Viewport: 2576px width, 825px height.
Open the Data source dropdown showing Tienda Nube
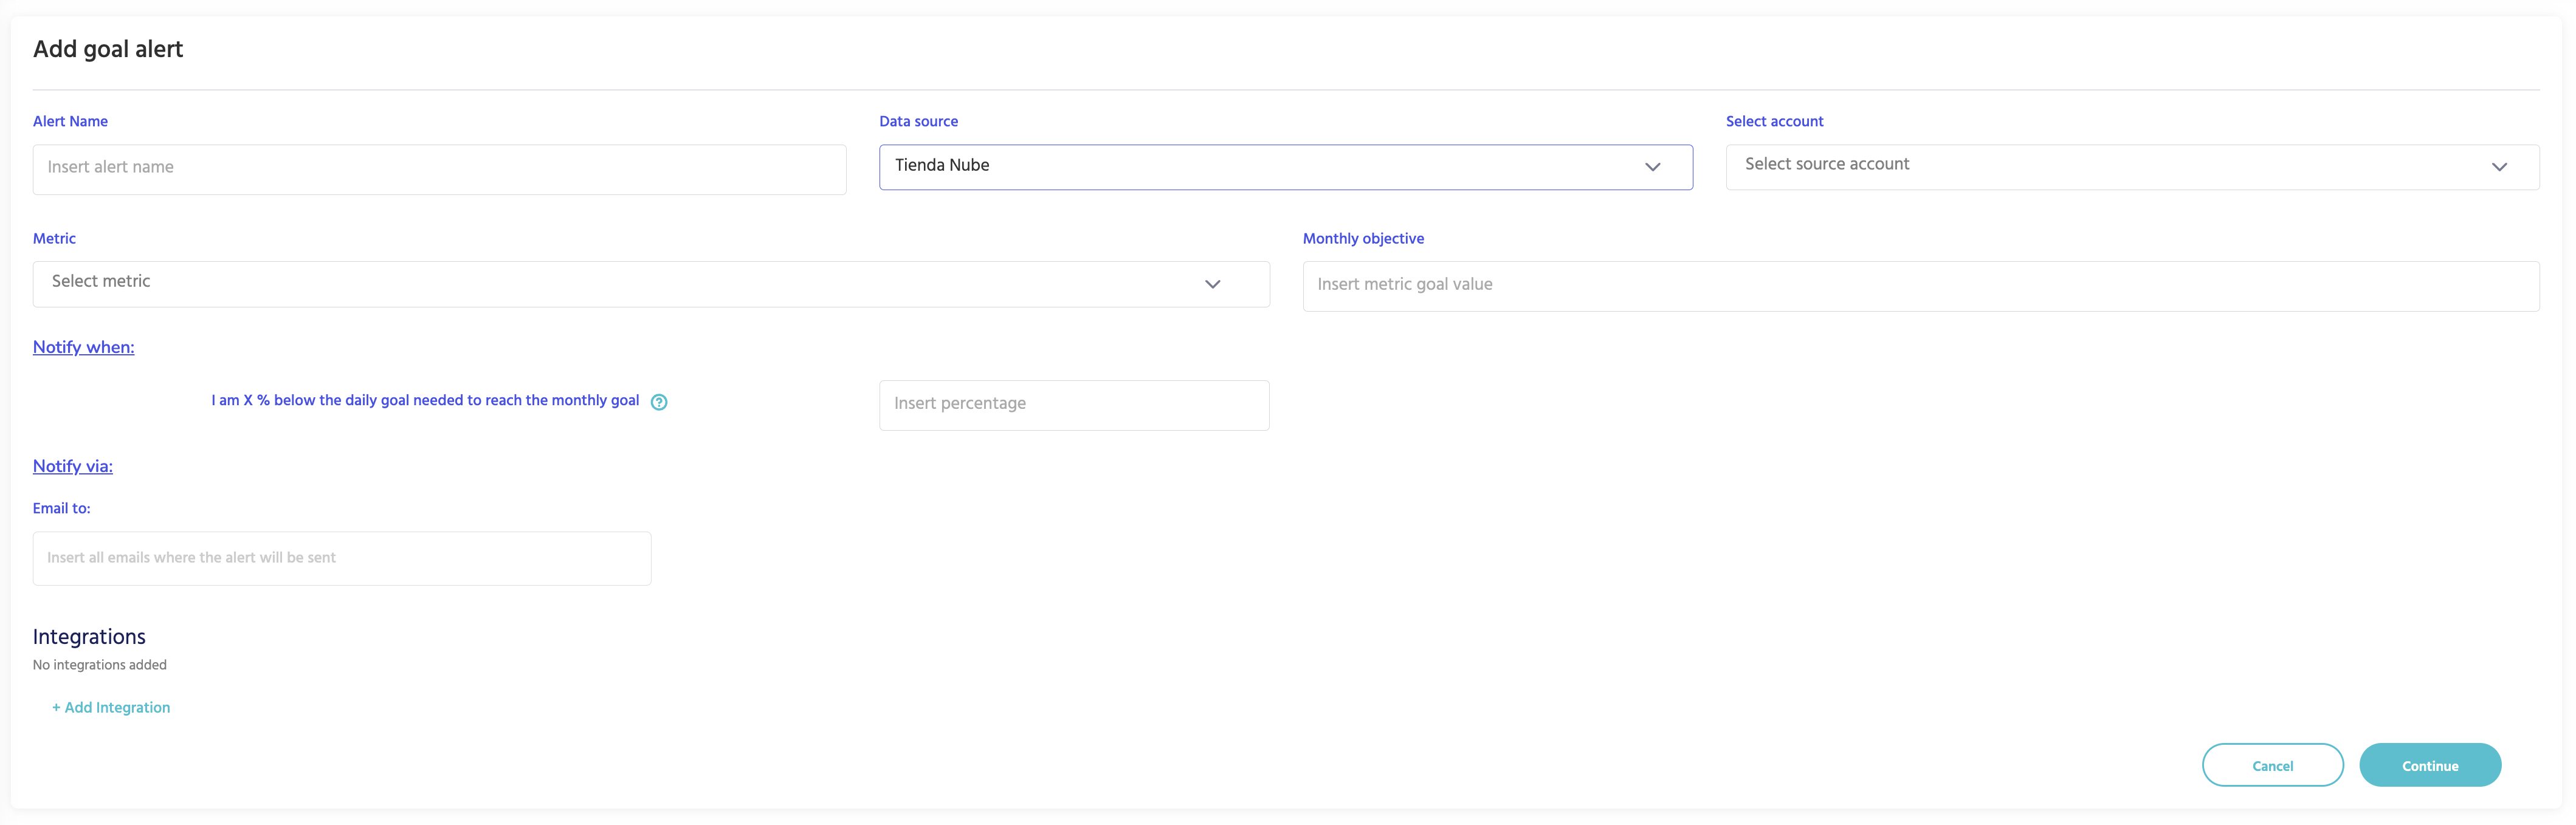click(x=1285, y=167)
